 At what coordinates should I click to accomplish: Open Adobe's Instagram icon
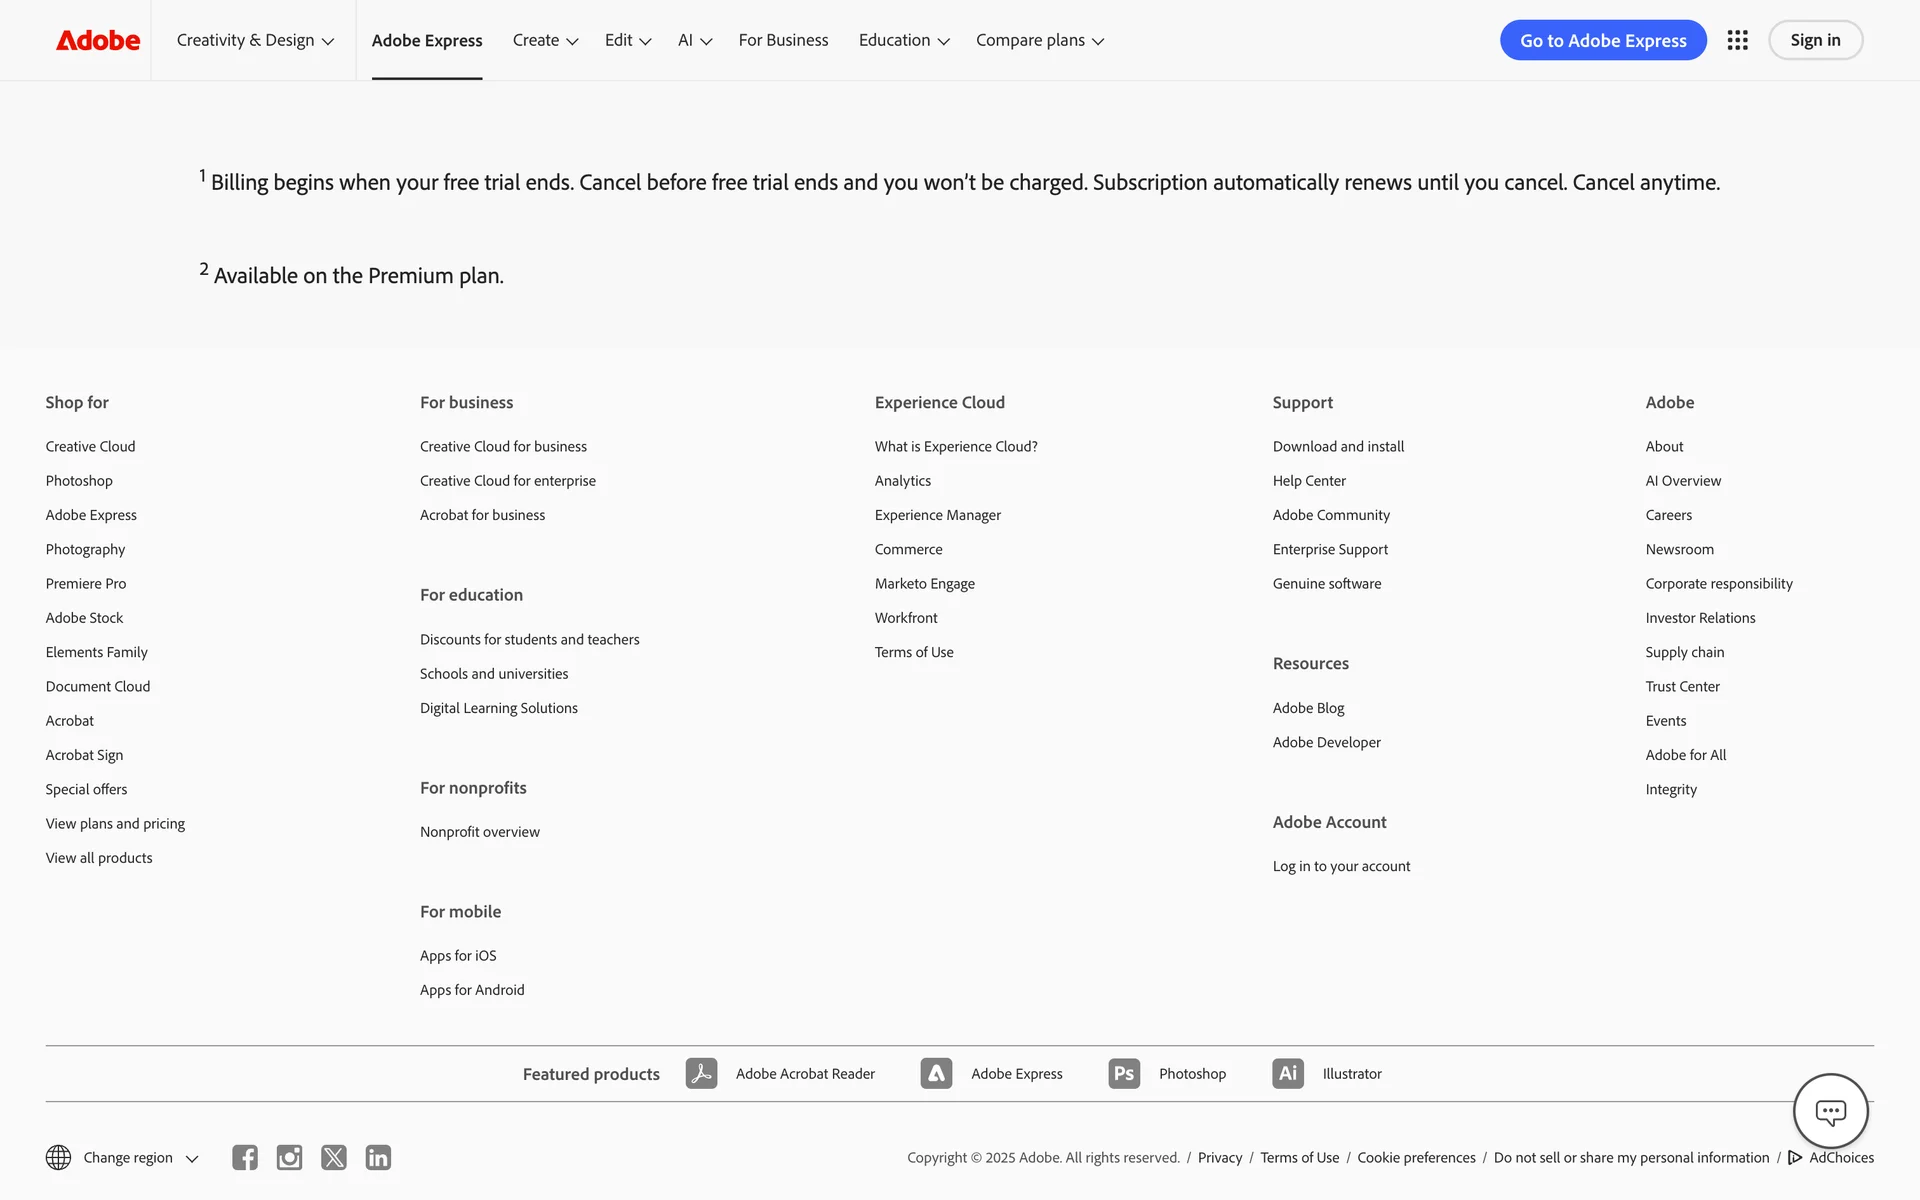click(289, 1157)
